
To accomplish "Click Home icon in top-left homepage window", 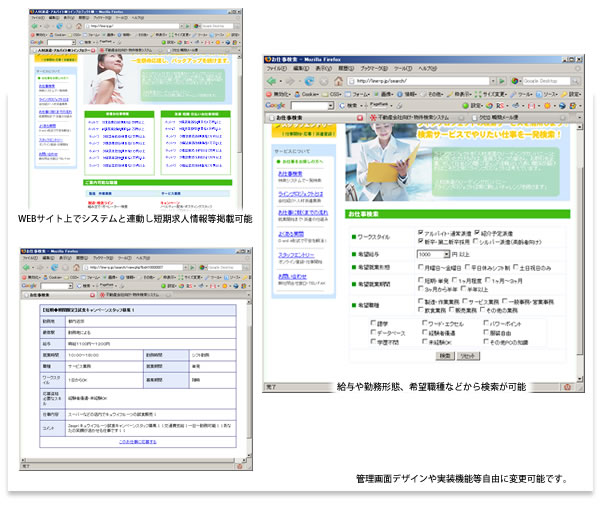I will click(x=79, y=26).
